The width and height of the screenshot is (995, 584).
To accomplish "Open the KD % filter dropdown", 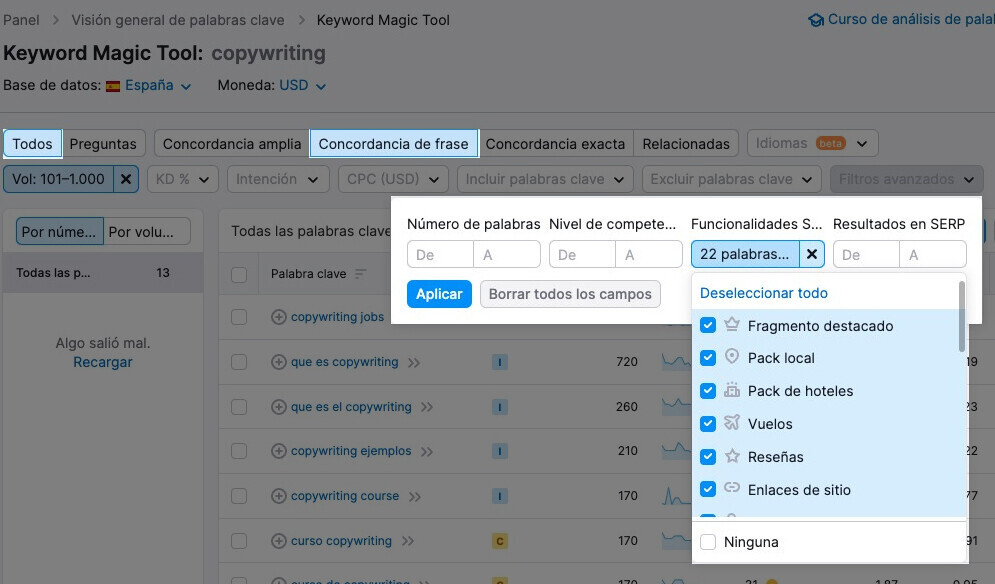I will (183, 179).
